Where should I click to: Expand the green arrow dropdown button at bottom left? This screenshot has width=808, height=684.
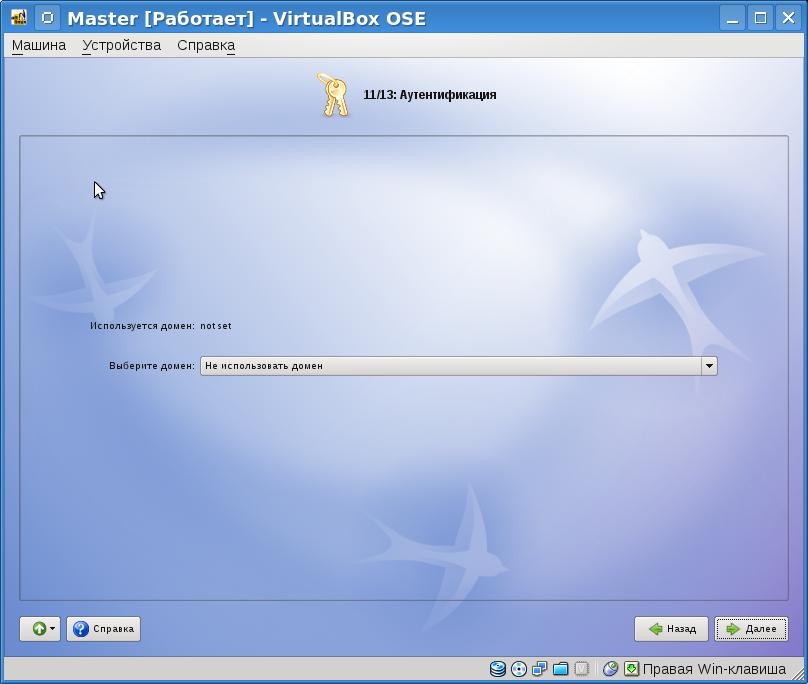point(40,629)
